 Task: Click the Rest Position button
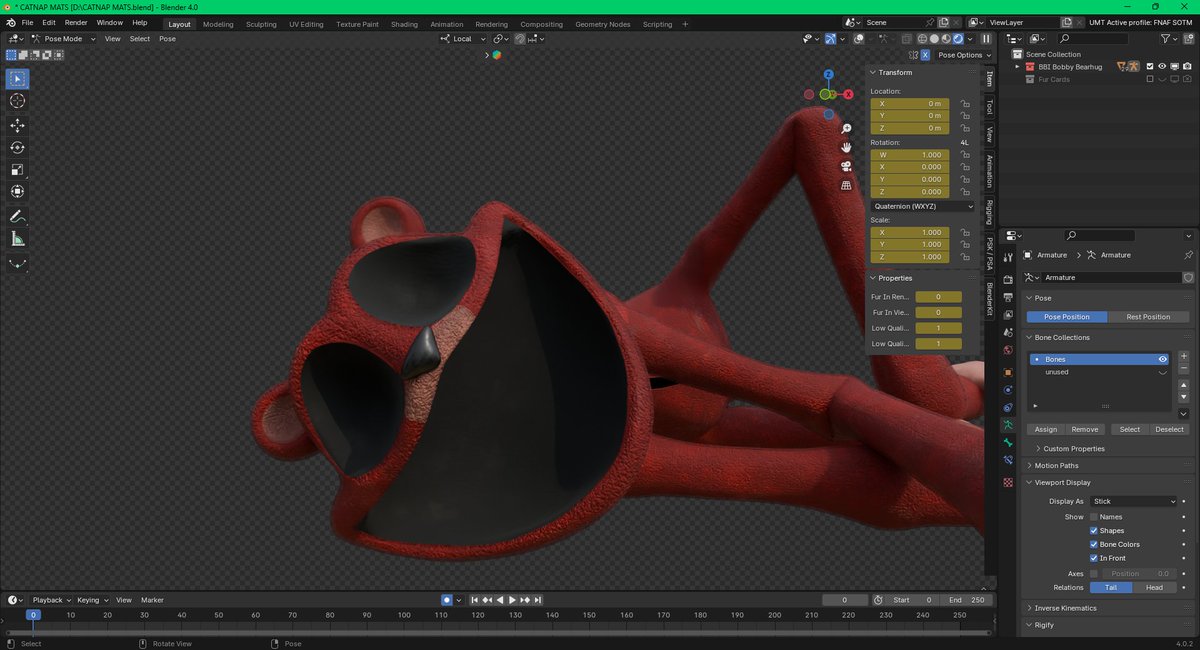point(1148,317)
